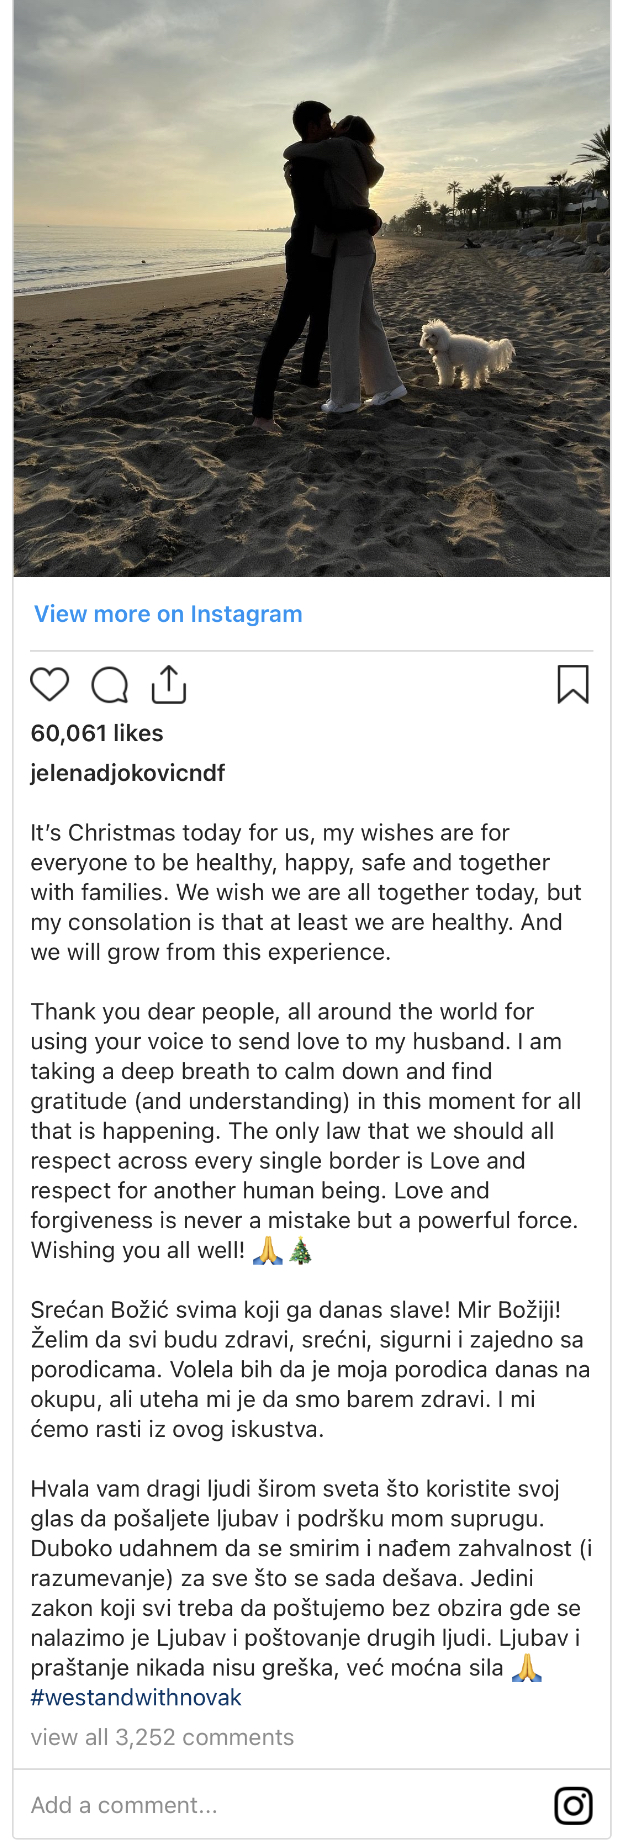Click the white dog in the photo
The image size is (631, 1845).
click(x=465, y=353)
